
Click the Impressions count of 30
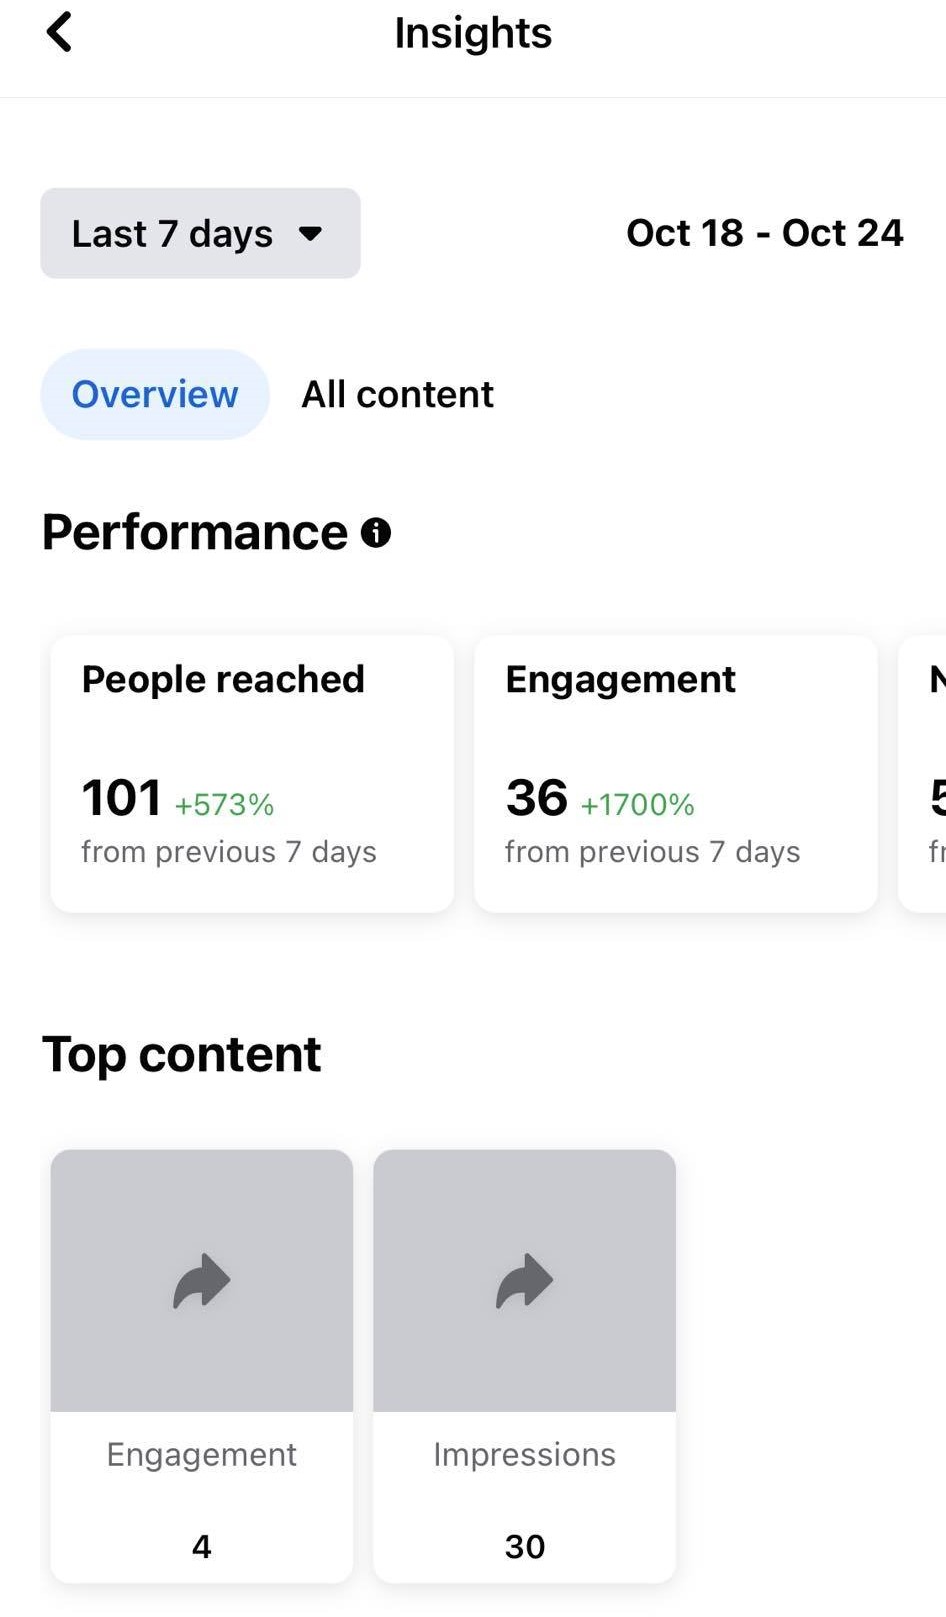[525, 1547]
